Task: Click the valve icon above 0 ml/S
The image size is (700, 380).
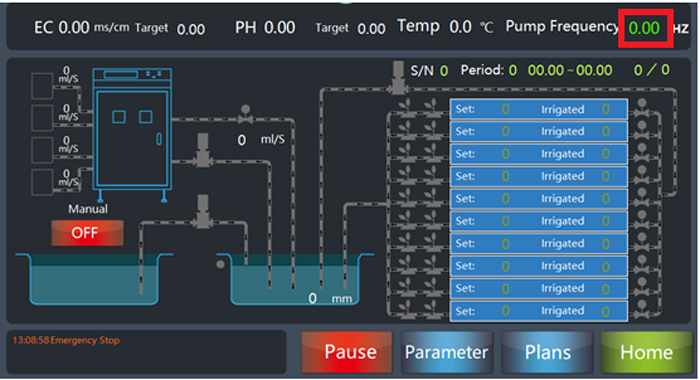Action: pos(245,115)
